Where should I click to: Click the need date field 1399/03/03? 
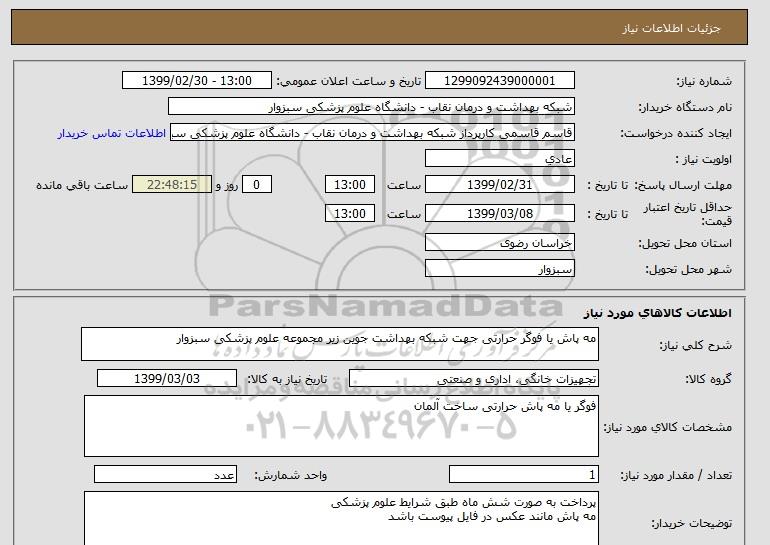(167, 379)
